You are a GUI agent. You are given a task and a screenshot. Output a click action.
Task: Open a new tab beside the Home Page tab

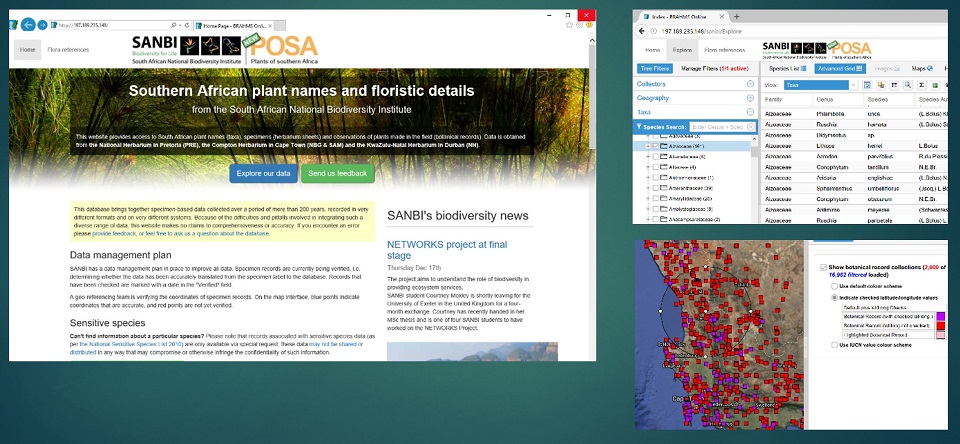280,26
